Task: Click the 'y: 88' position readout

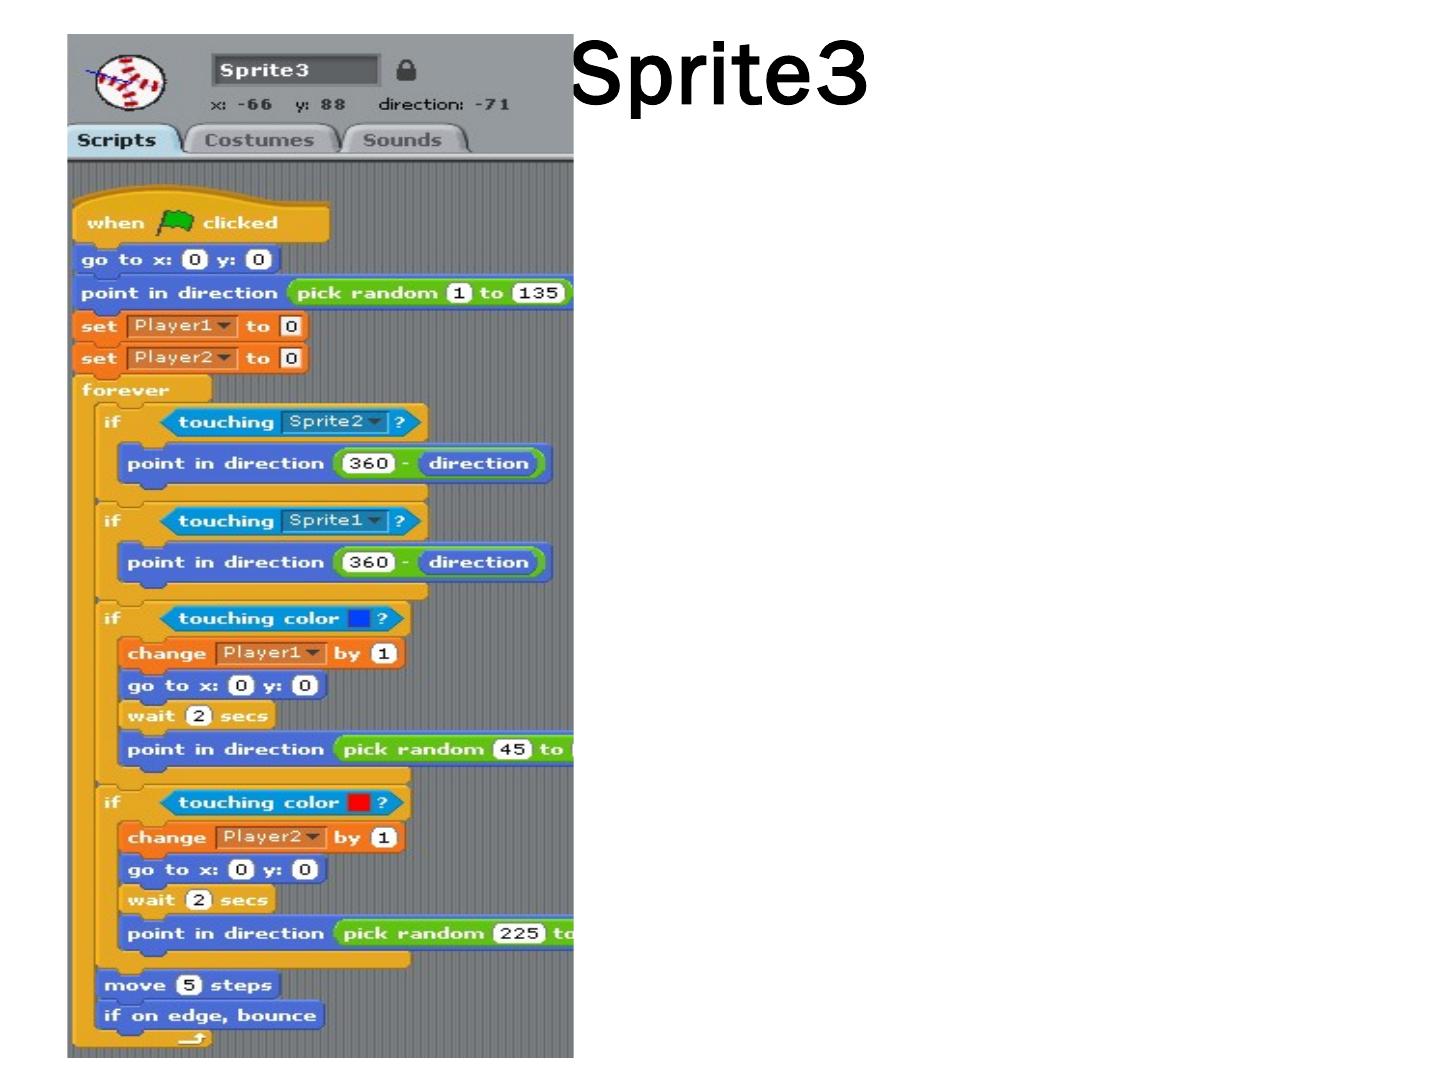Action: click(x=320, y=104)
